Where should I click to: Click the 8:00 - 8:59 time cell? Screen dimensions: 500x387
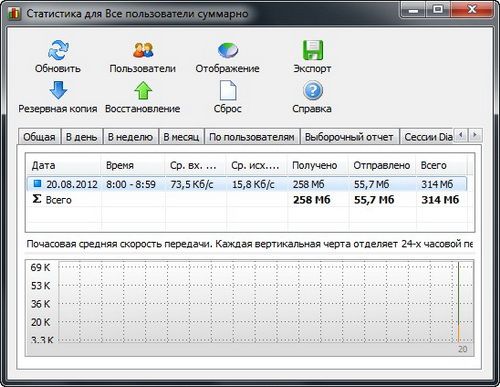pyautogui.click(x=131, y=184)
